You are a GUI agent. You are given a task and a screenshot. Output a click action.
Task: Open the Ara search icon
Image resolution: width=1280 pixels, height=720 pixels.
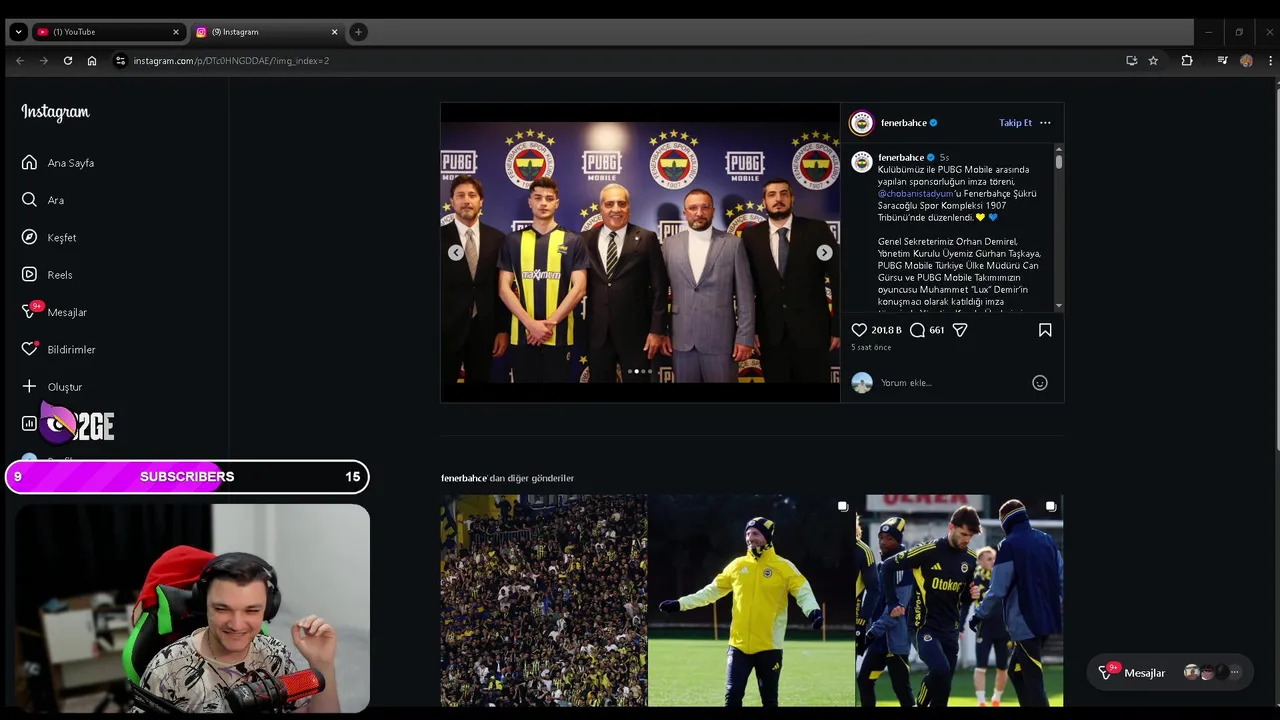point(29,200)
